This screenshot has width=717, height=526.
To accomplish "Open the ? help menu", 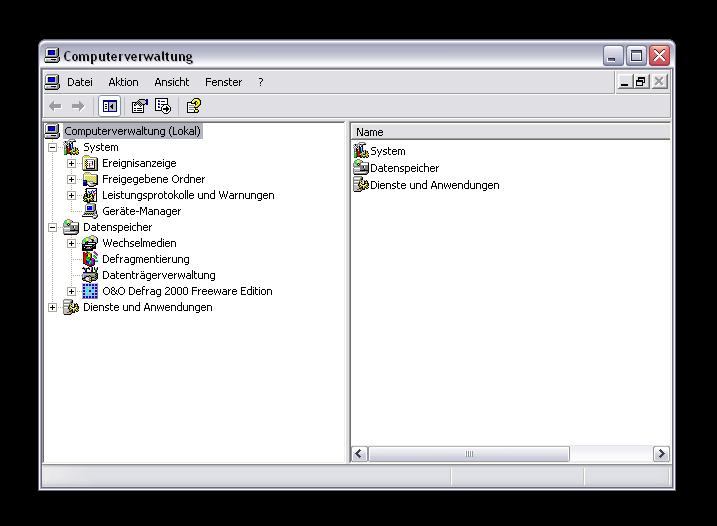I will coord(261,82).
